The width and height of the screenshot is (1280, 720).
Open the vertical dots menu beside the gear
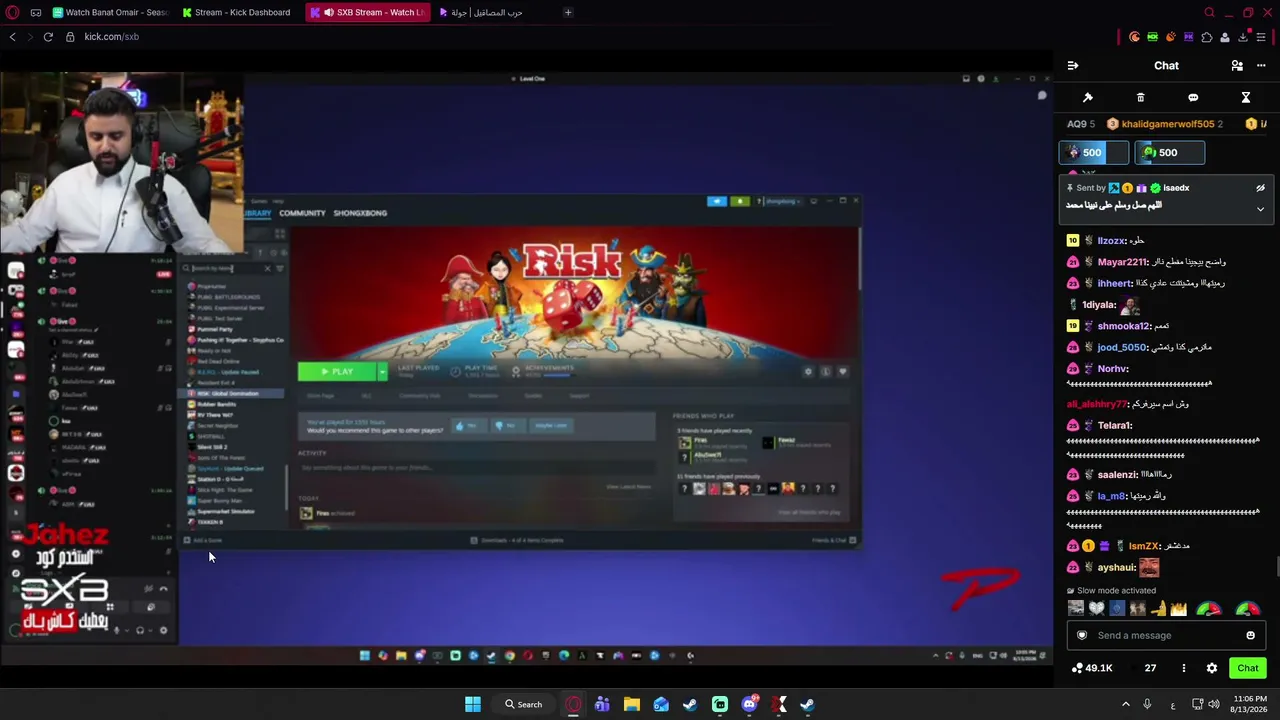[1184, 668]
